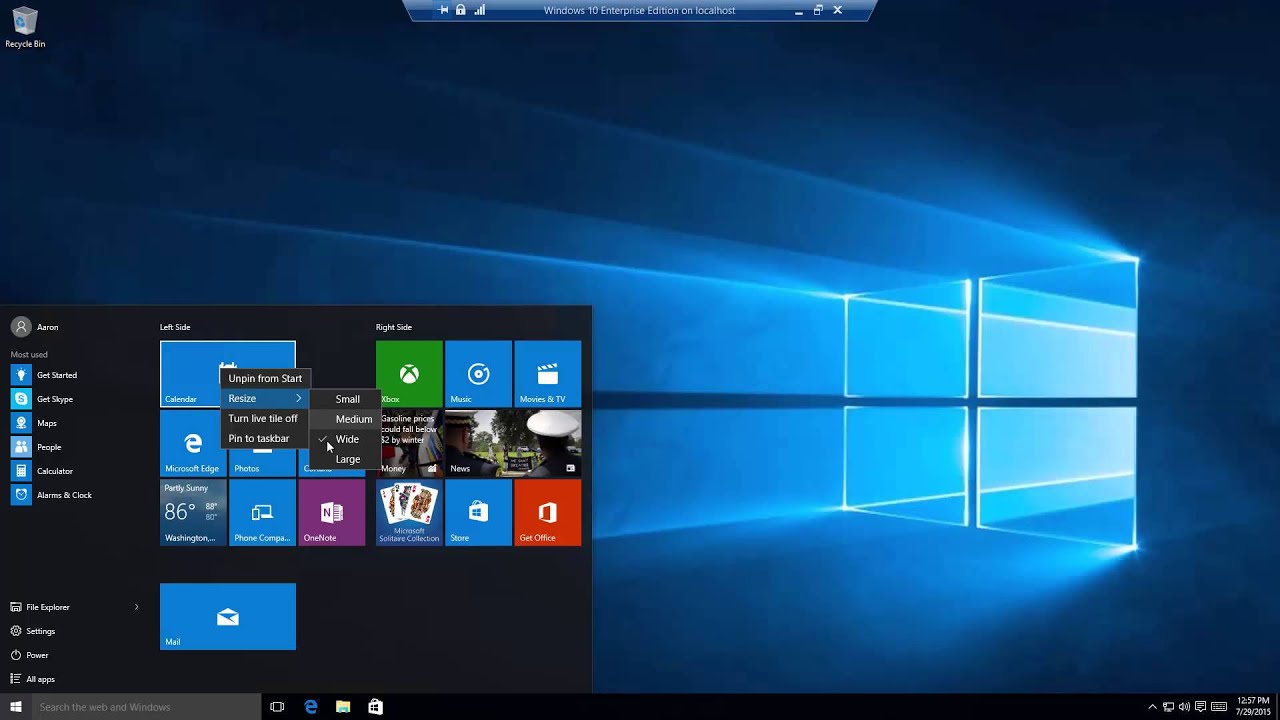This screenshot has width=1280, height=720.
Task: Open the Store tile
Action: tap(478, 512)
